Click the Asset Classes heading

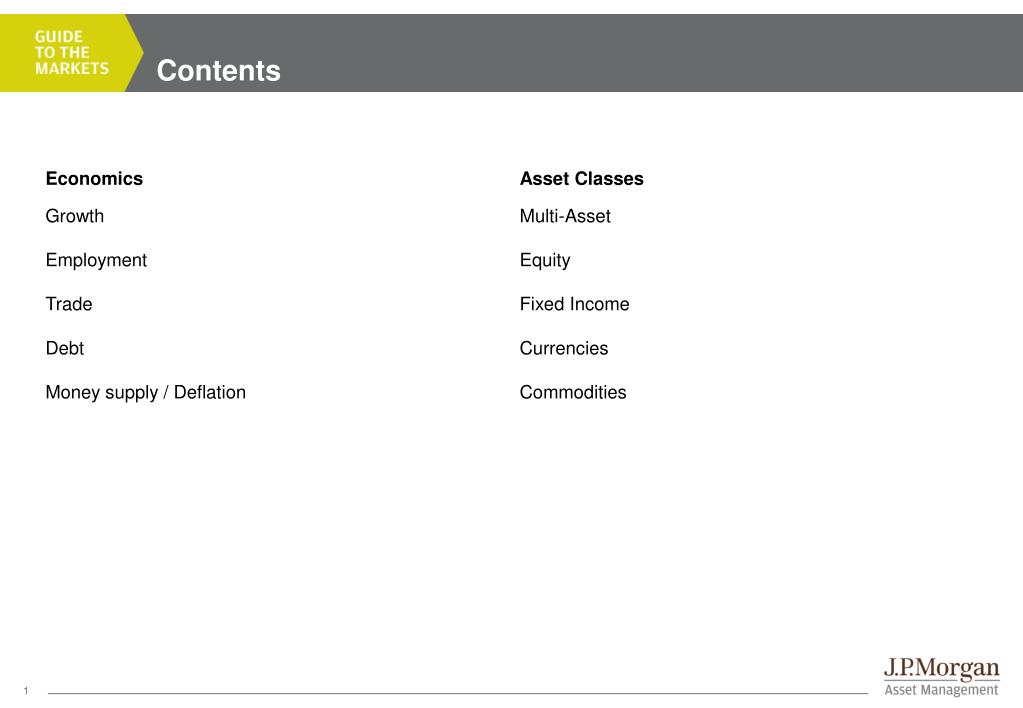pyautogui.click(x=581, y=179)
